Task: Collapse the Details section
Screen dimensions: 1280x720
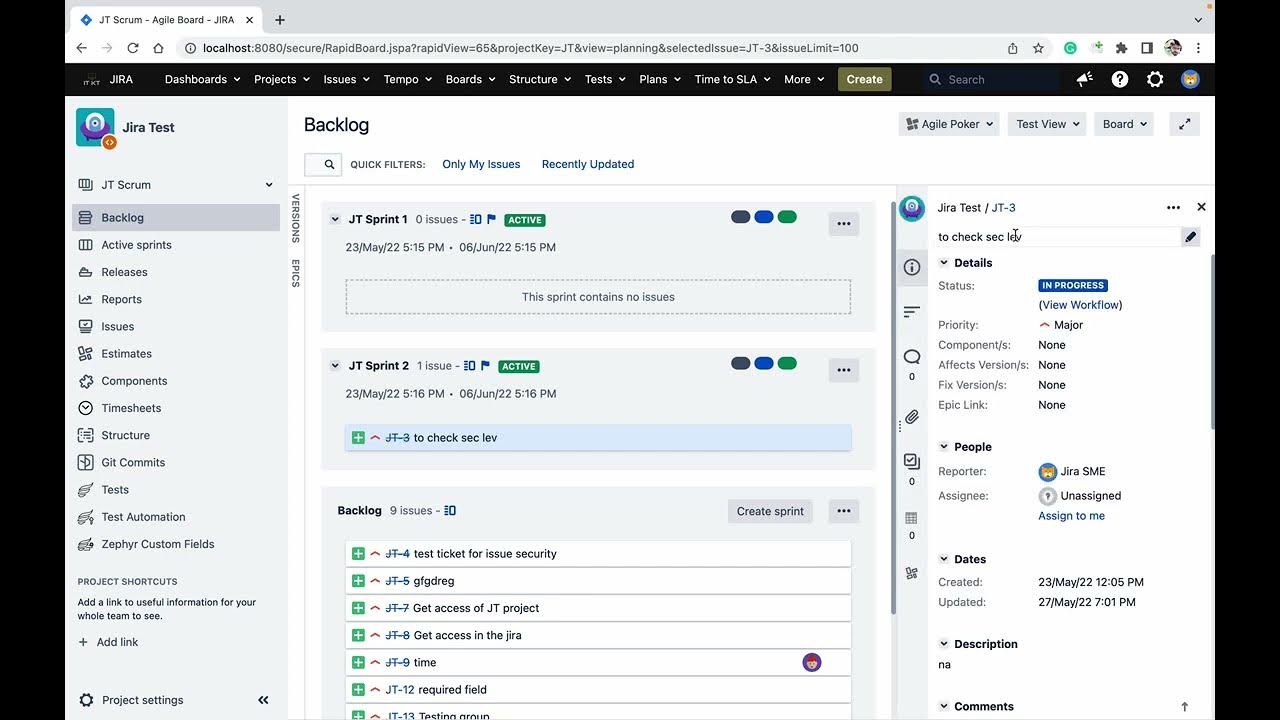Action: [x=943, y=263]
